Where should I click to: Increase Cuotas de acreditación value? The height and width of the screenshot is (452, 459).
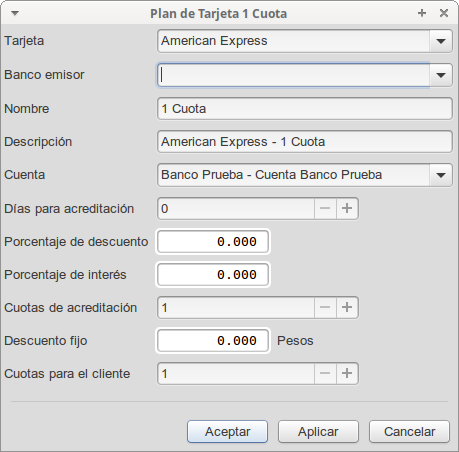pyautogui.click(x=347, y=307)
